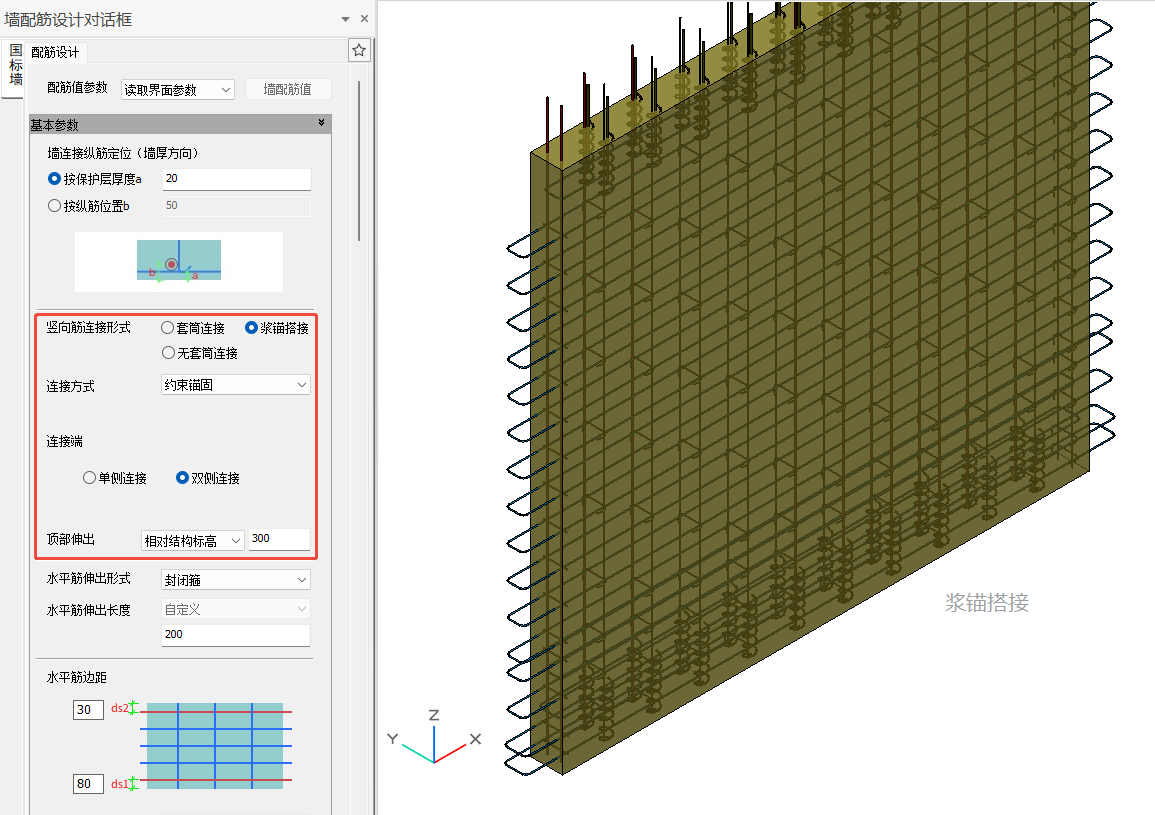Choose 套筒连接 for vertical rebar connection
Screen dimensions: 1155x815
(168, 328)
